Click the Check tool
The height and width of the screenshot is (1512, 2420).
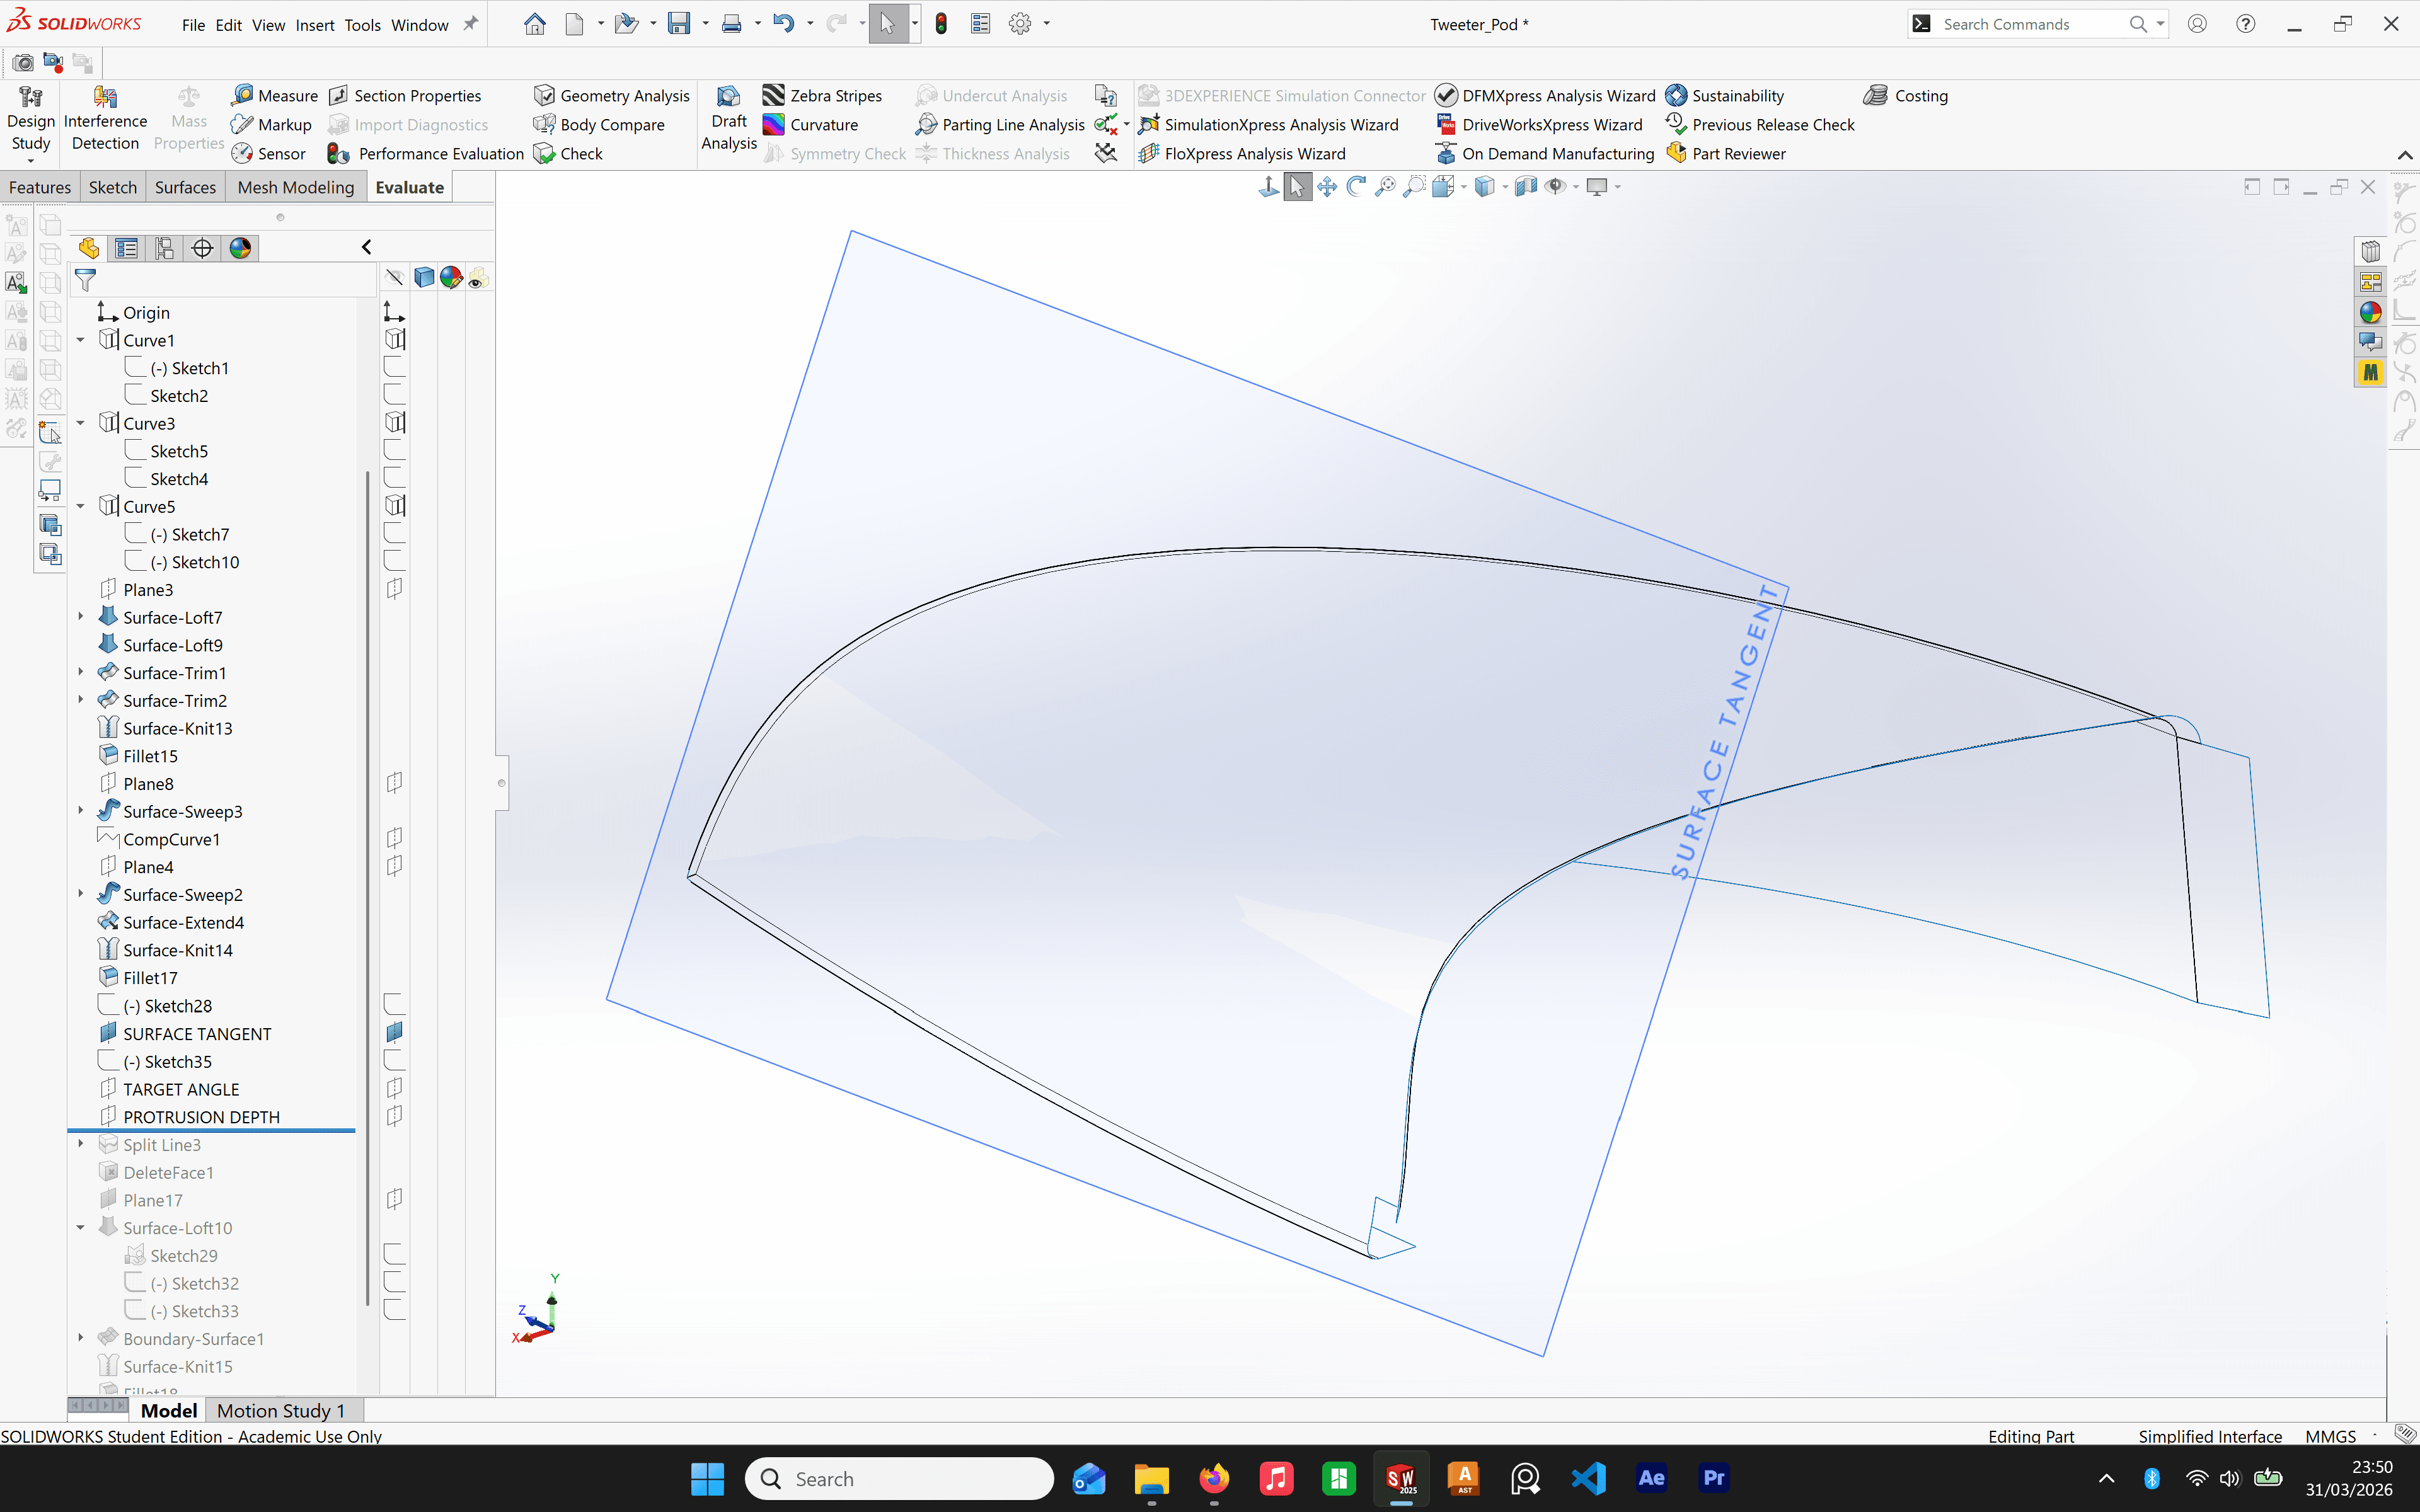(x=568, y=153)
